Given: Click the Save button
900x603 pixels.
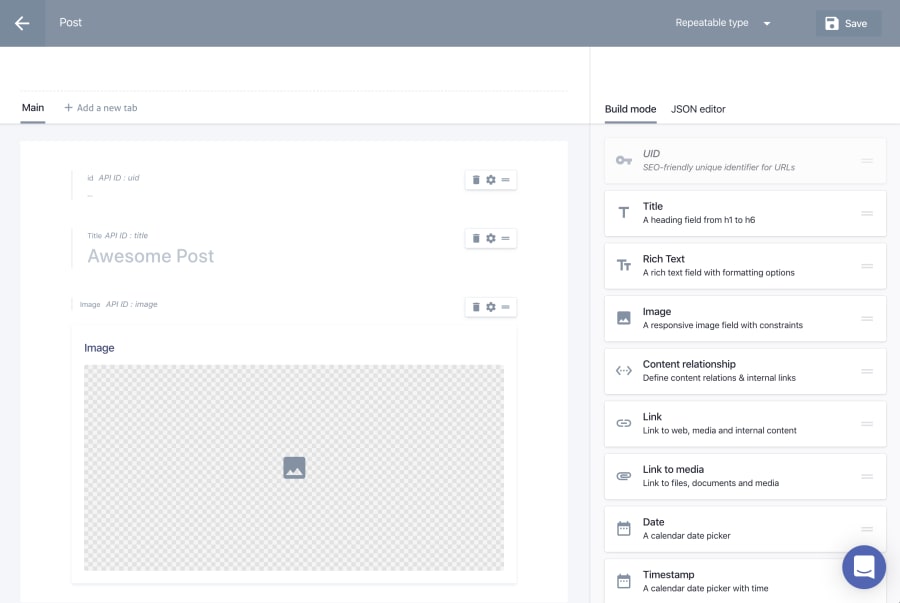Looking at the screenshot, I should pyautogui.click(x=848, y=23).
